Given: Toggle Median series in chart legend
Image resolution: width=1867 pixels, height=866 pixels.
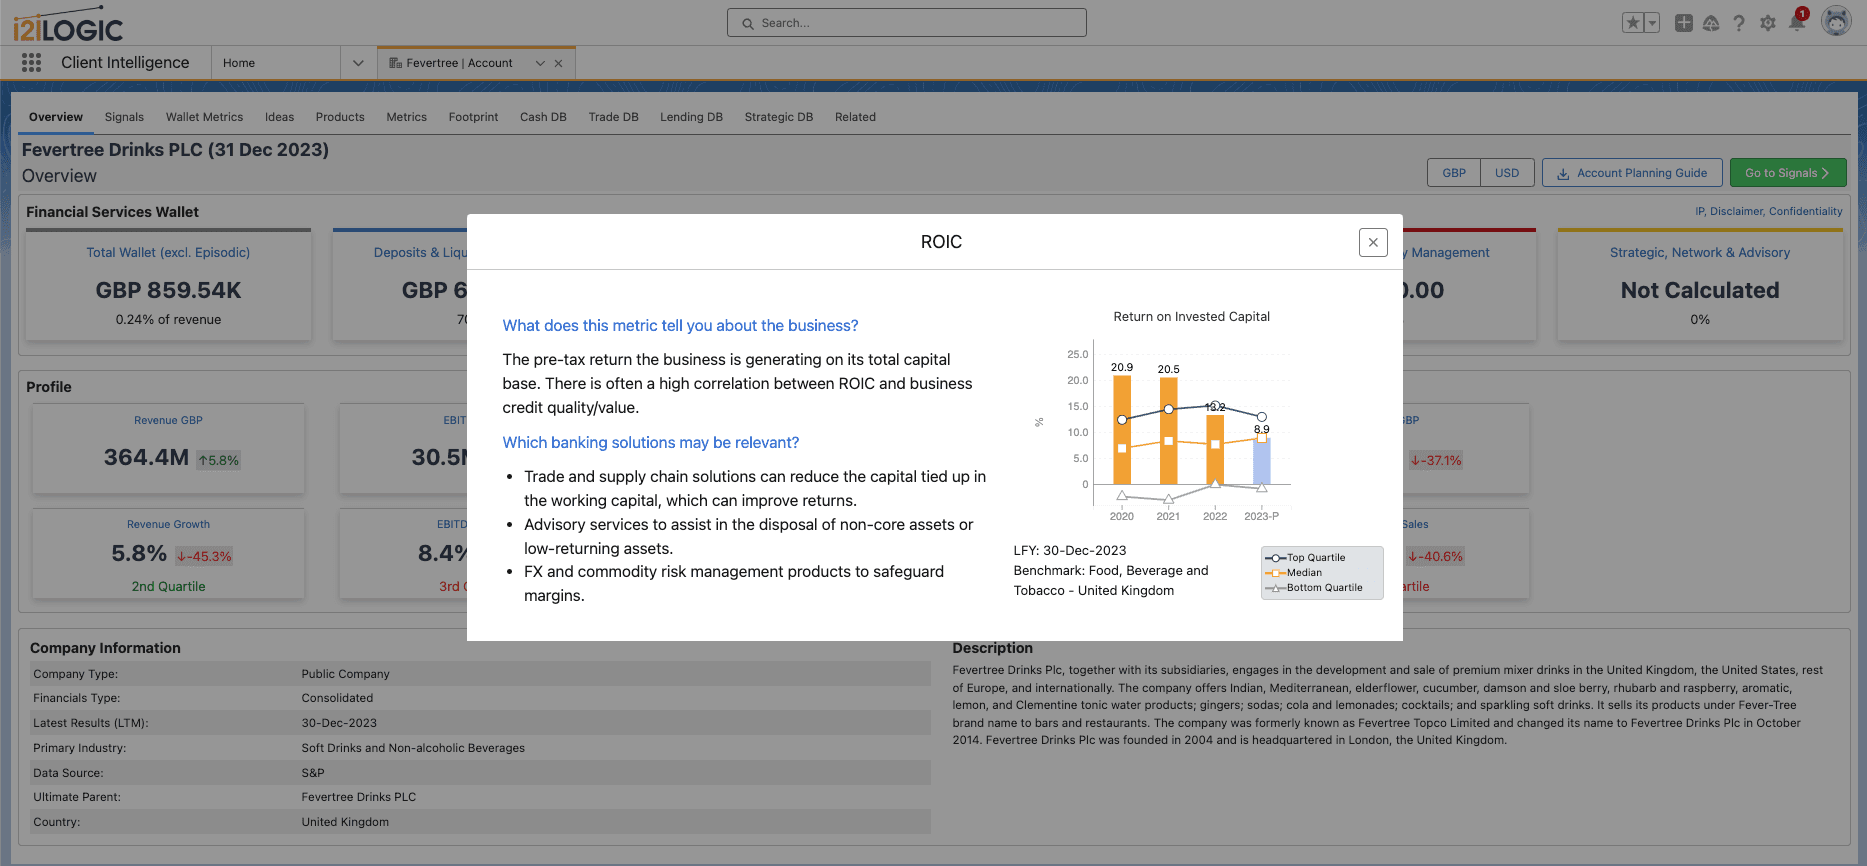Looking at the screenshot, I should (x=1295, y=573).
